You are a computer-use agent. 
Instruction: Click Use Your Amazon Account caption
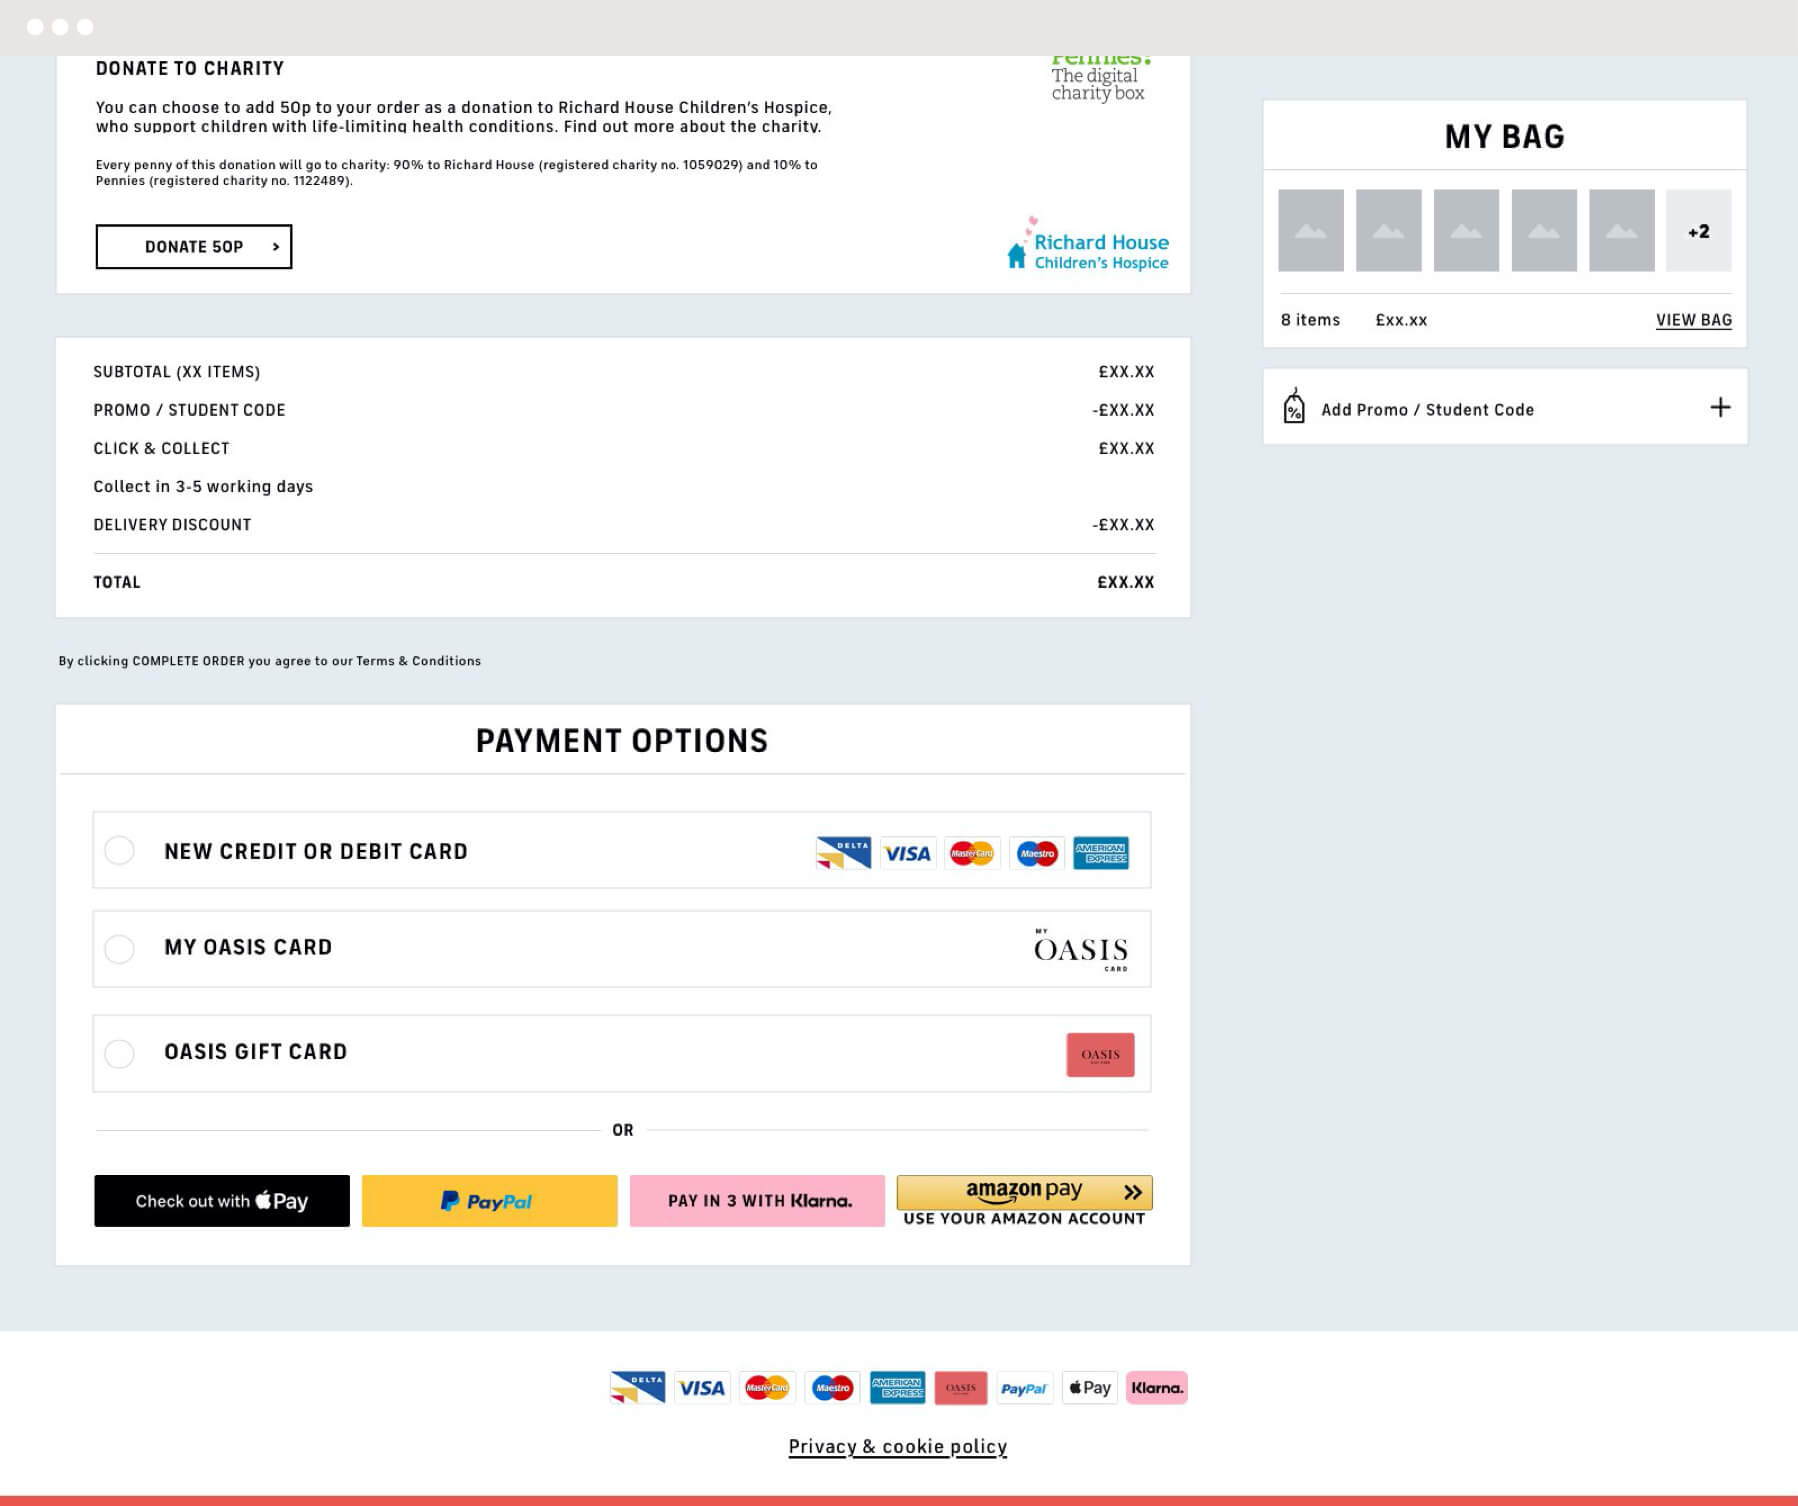coord(1024,1219)
